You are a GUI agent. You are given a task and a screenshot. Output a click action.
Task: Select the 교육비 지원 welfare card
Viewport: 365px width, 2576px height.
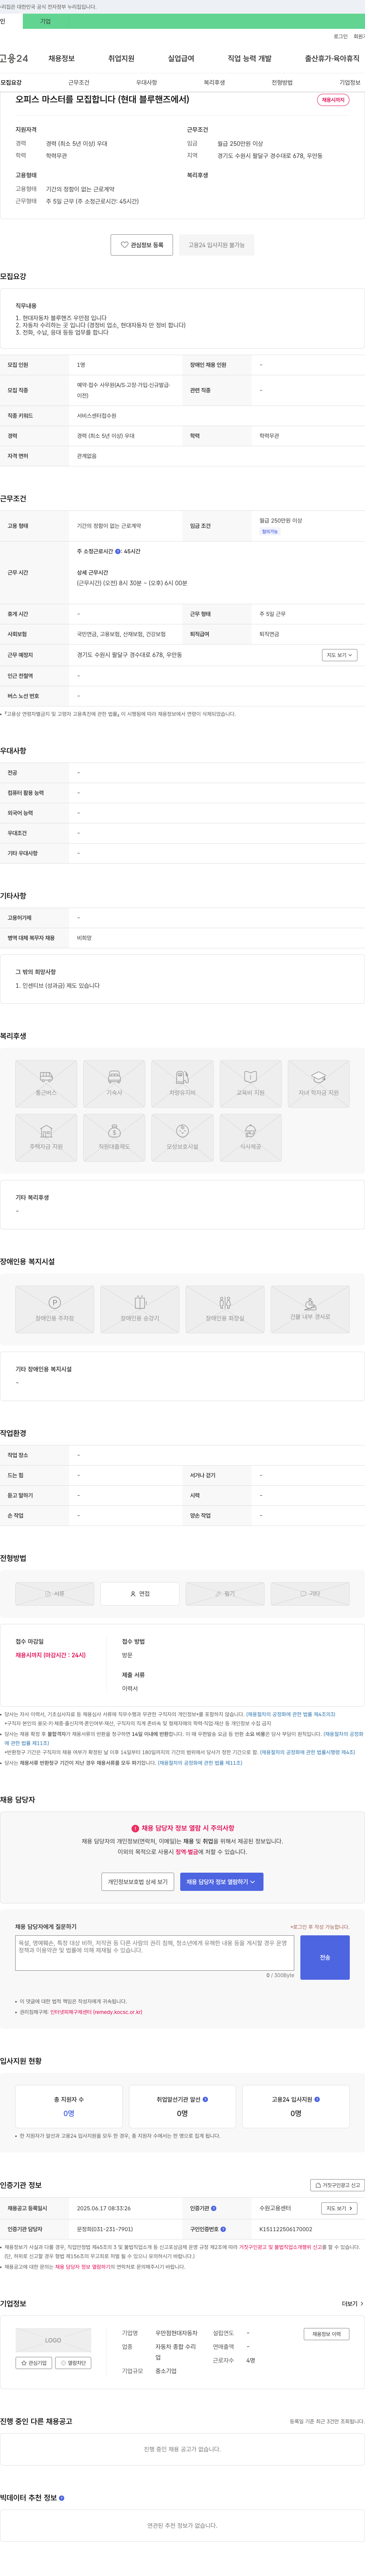250,1083
